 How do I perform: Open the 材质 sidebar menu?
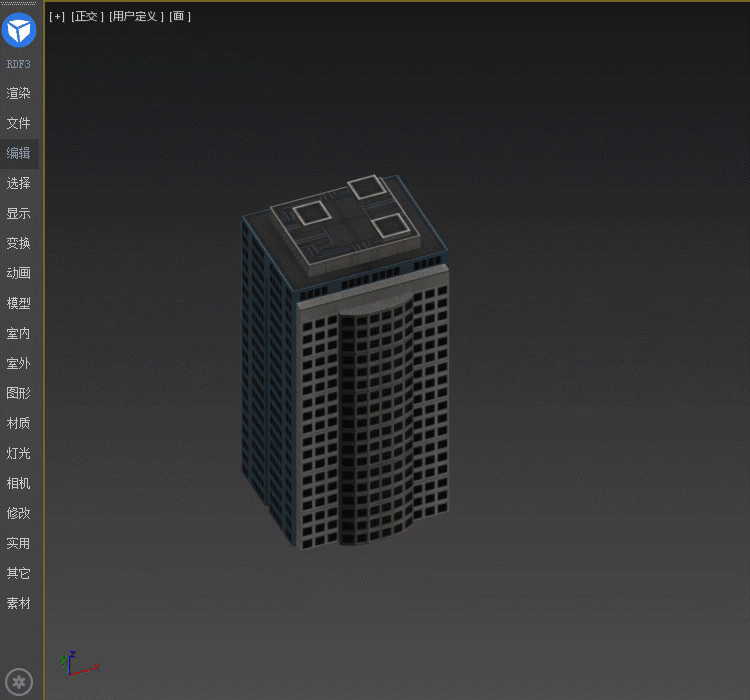[x=19, y=423]
